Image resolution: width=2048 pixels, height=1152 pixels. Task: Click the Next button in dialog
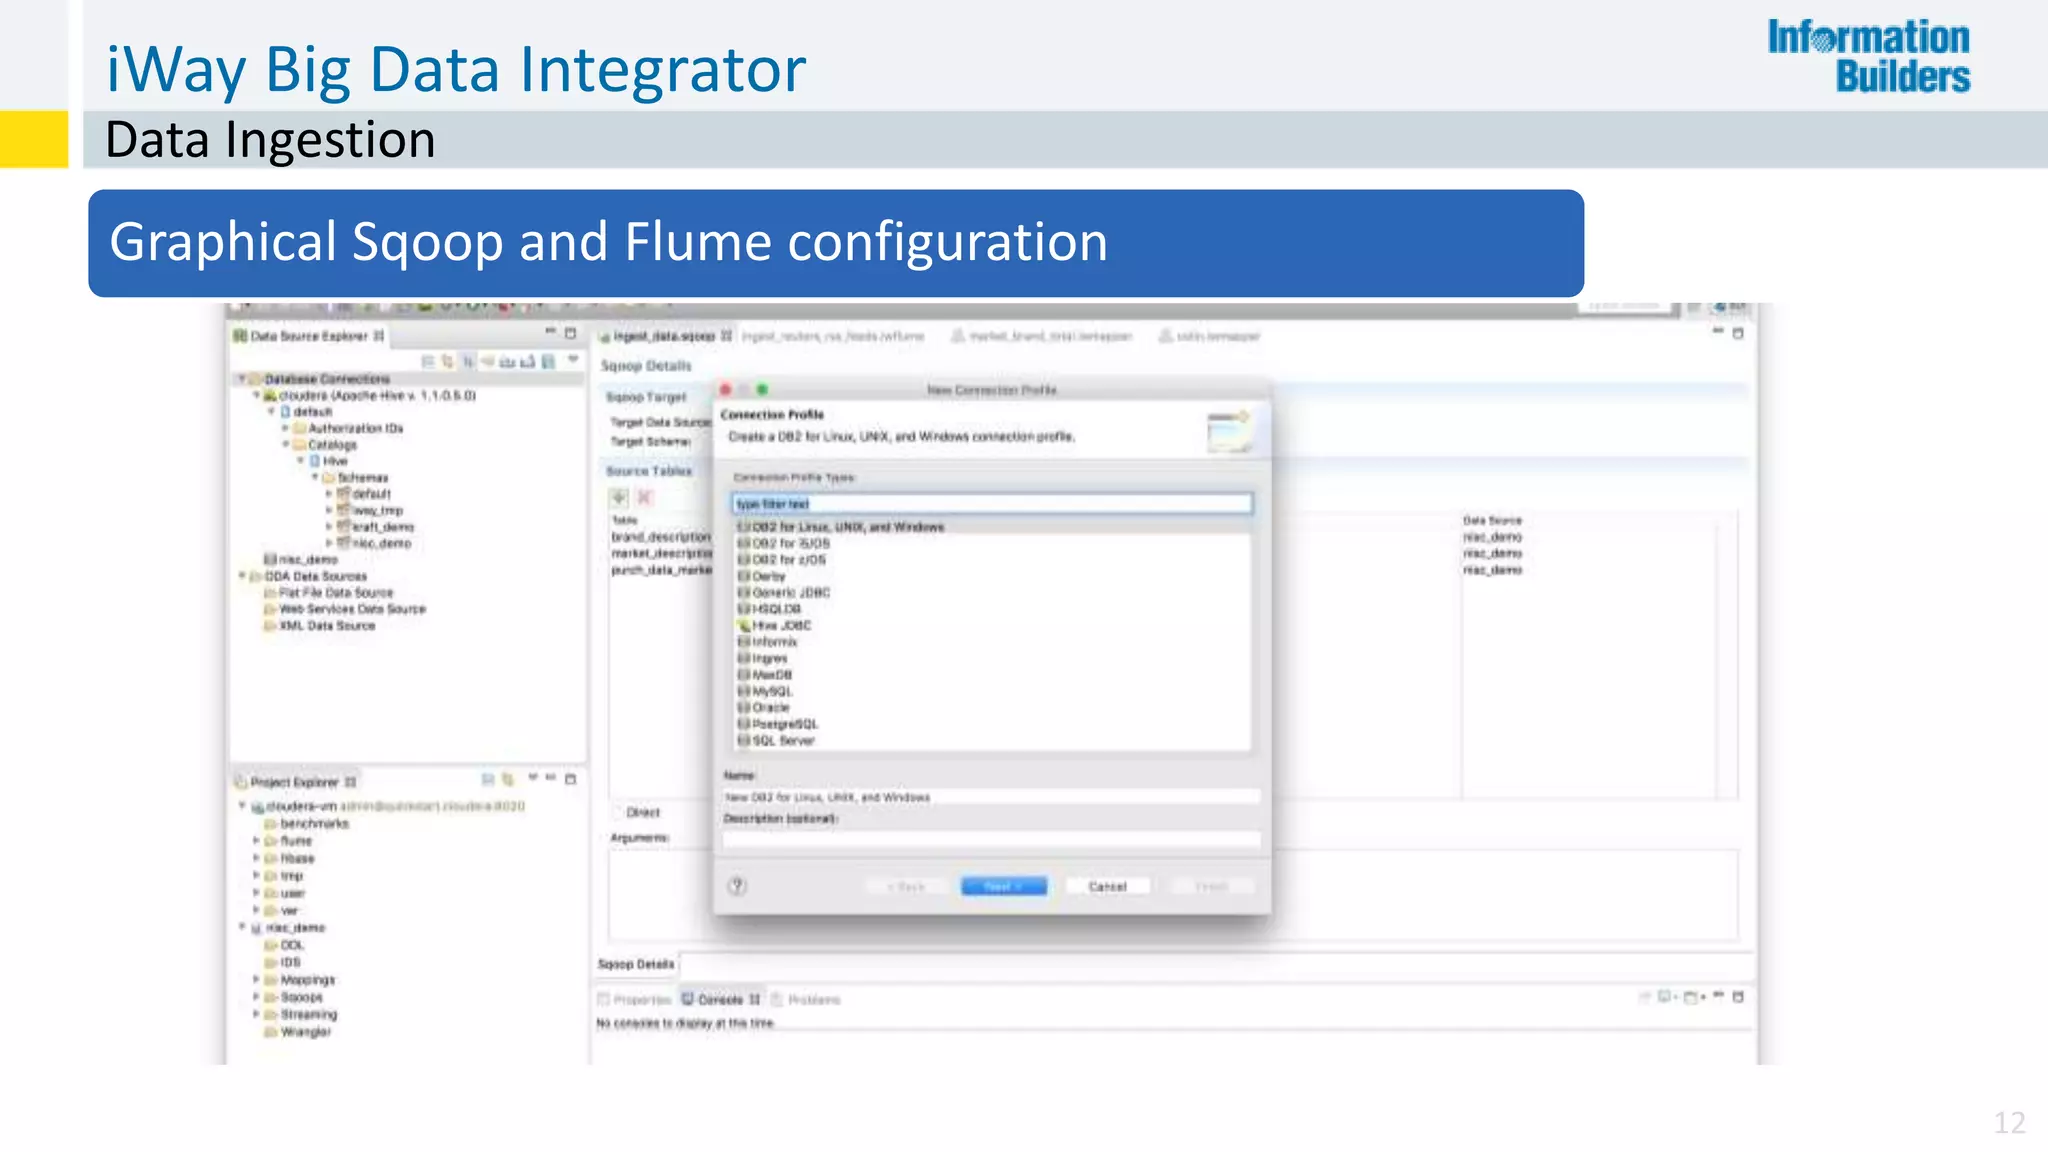pyautogui.click(x=1004, y=886)
